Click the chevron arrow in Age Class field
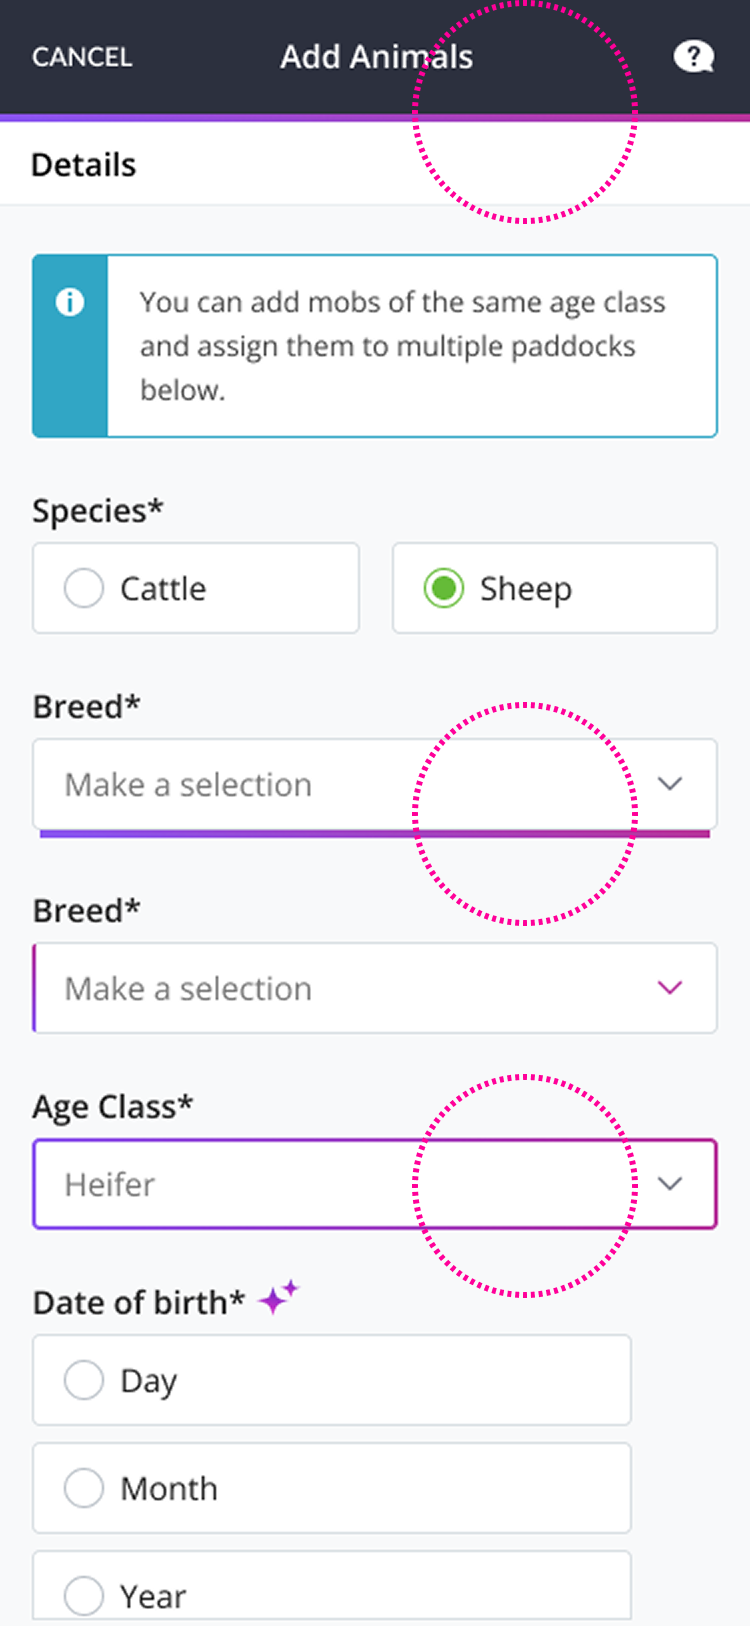Image resolution: width=750 pixels, height=1626 pixels. [670, 1184]
